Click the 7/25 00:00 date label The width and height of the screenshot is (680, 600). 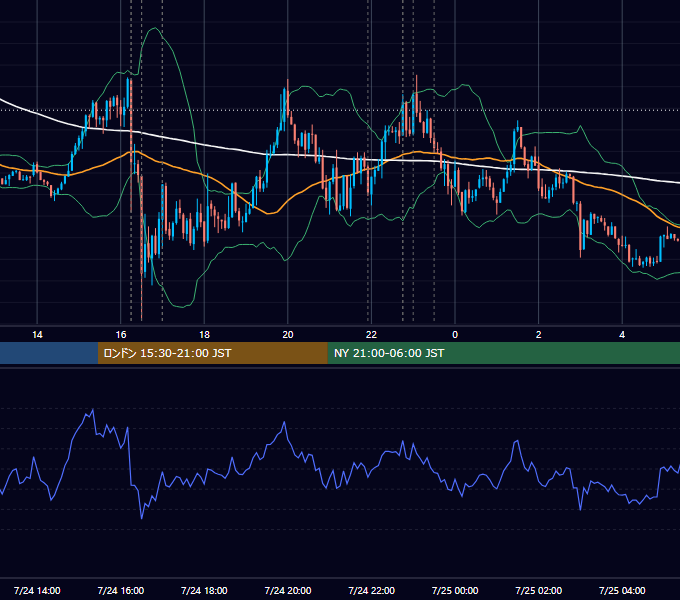455,590
